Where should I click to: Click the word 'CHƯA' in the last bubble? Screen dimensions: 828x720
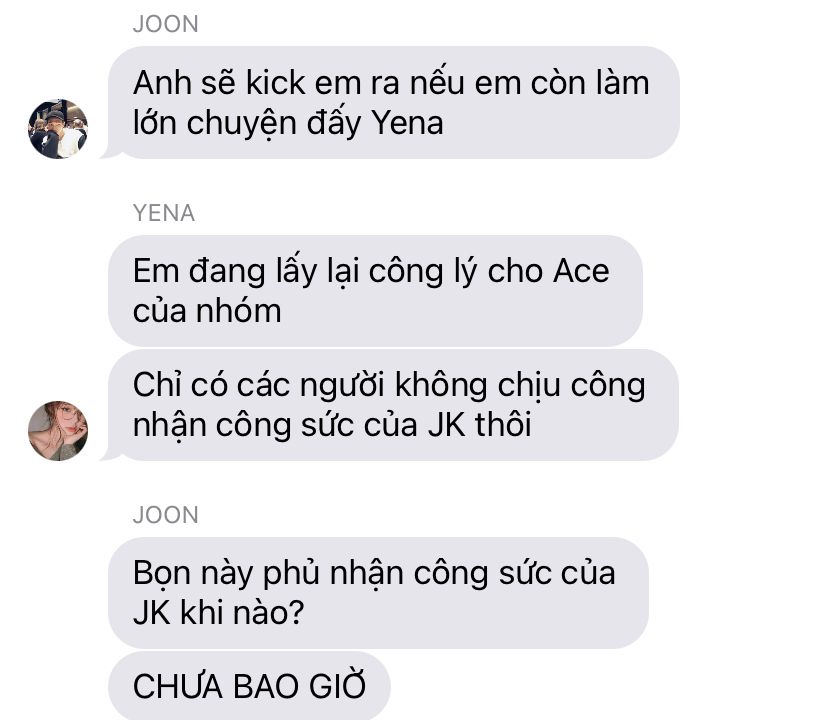pos(178,686)
